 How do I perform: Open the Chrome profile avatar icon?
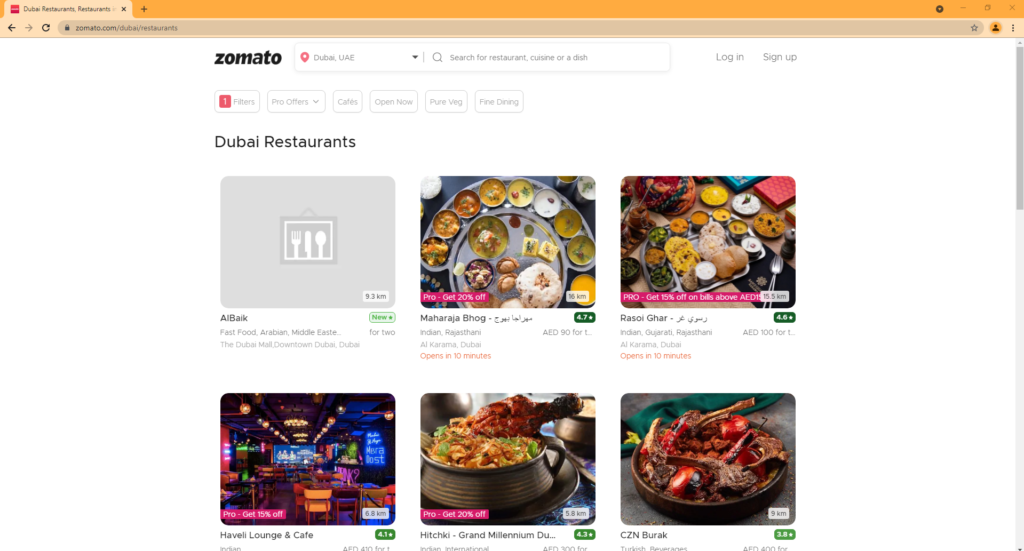click(x=995, y=28)
